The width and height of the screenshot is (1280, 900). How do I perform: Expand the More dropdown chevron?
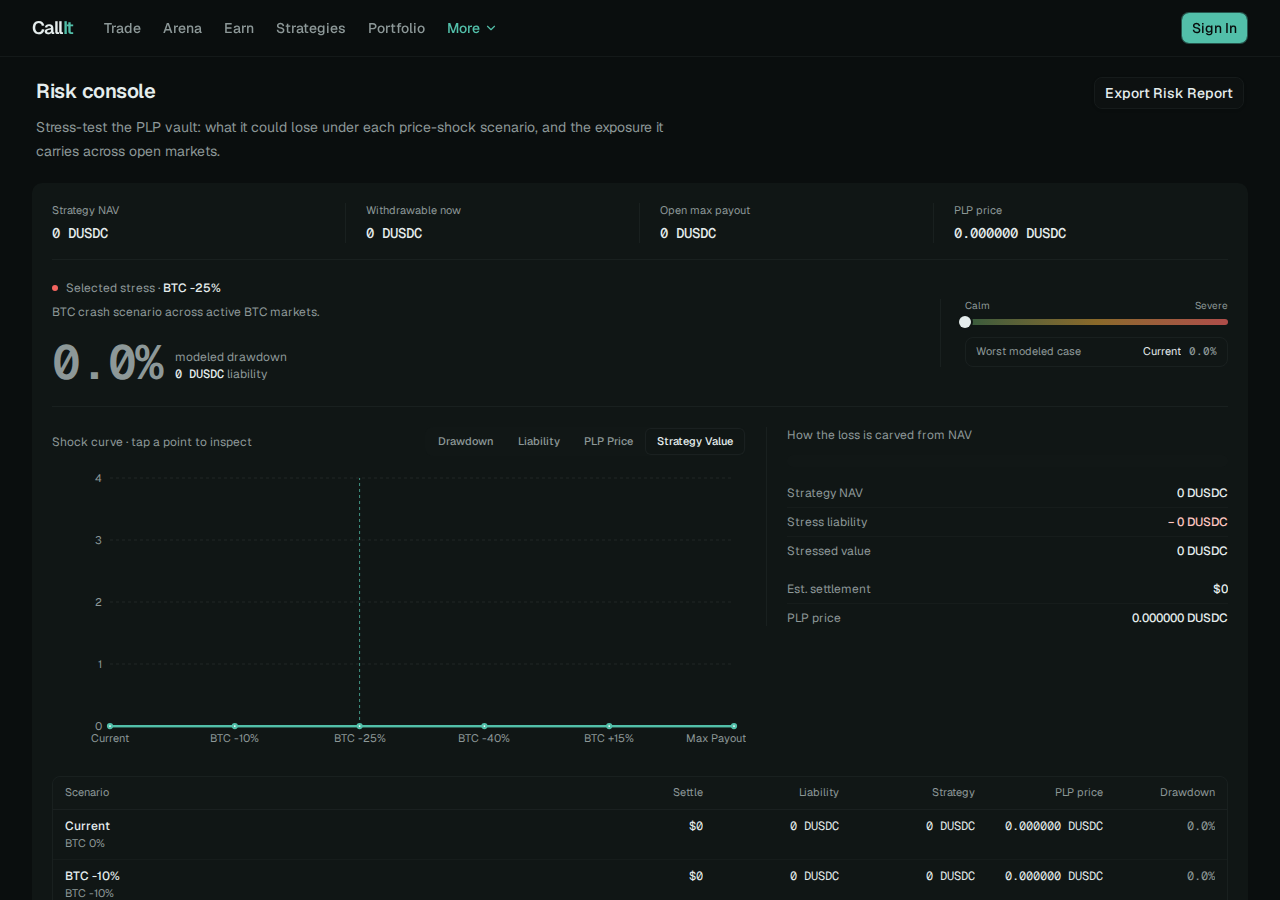[x=491, y=28]
